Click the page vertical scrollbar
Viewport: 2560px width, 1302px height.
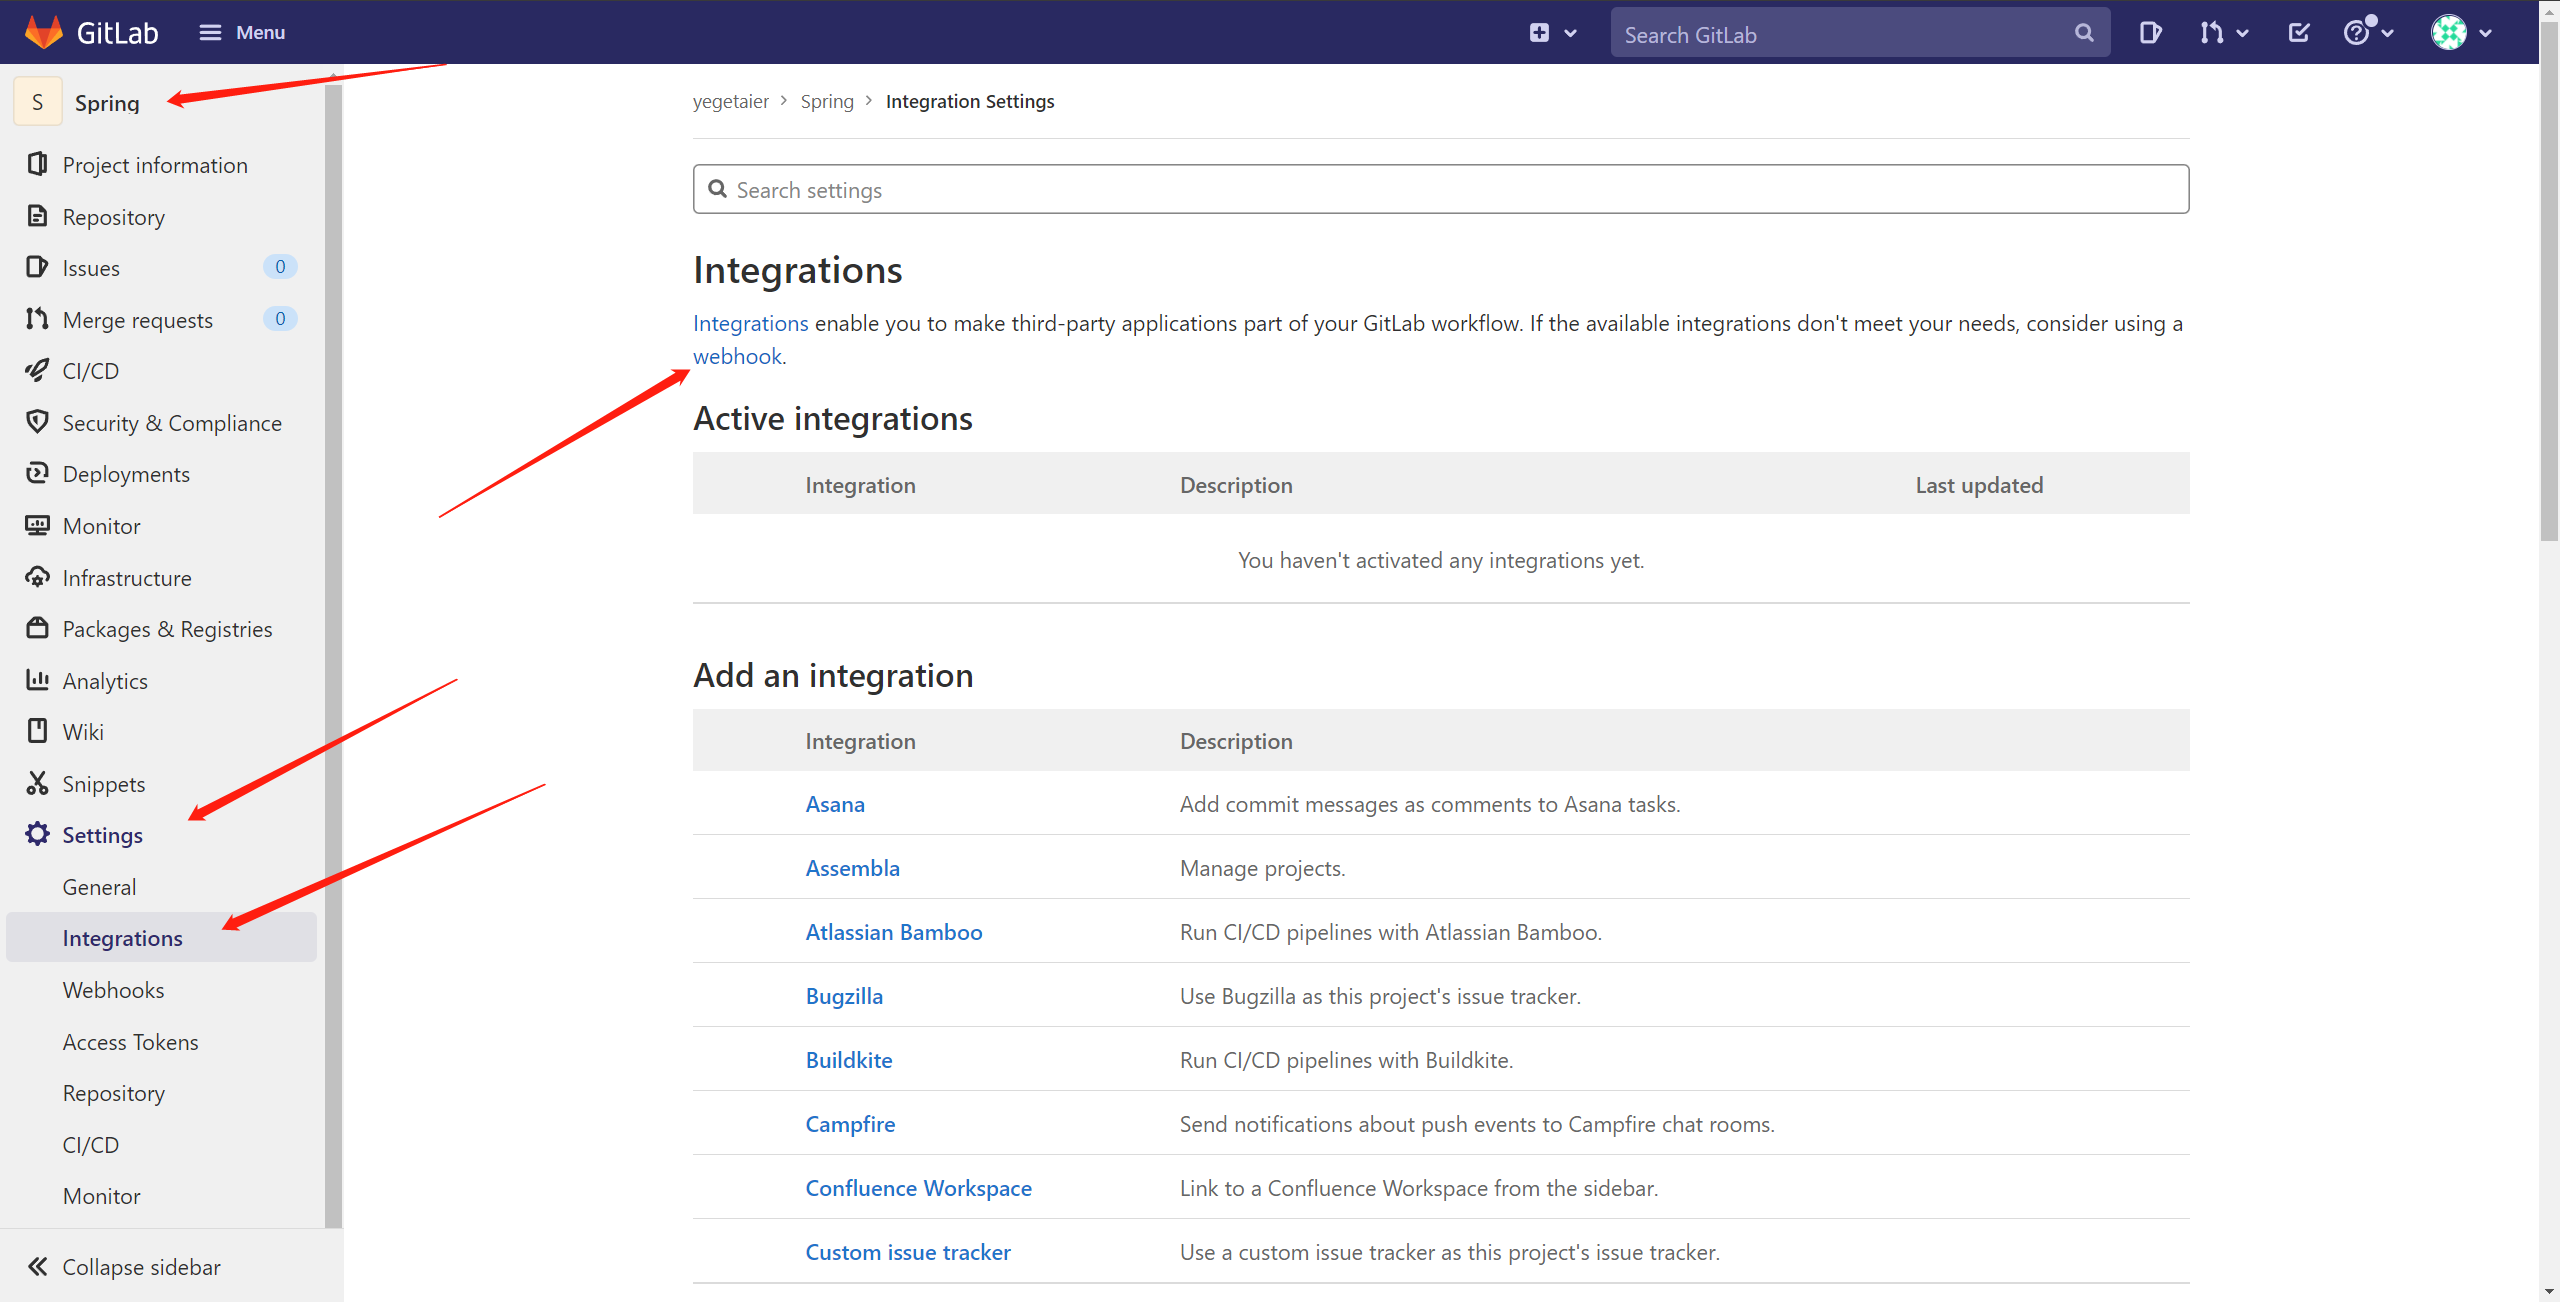click(2549, 280)
